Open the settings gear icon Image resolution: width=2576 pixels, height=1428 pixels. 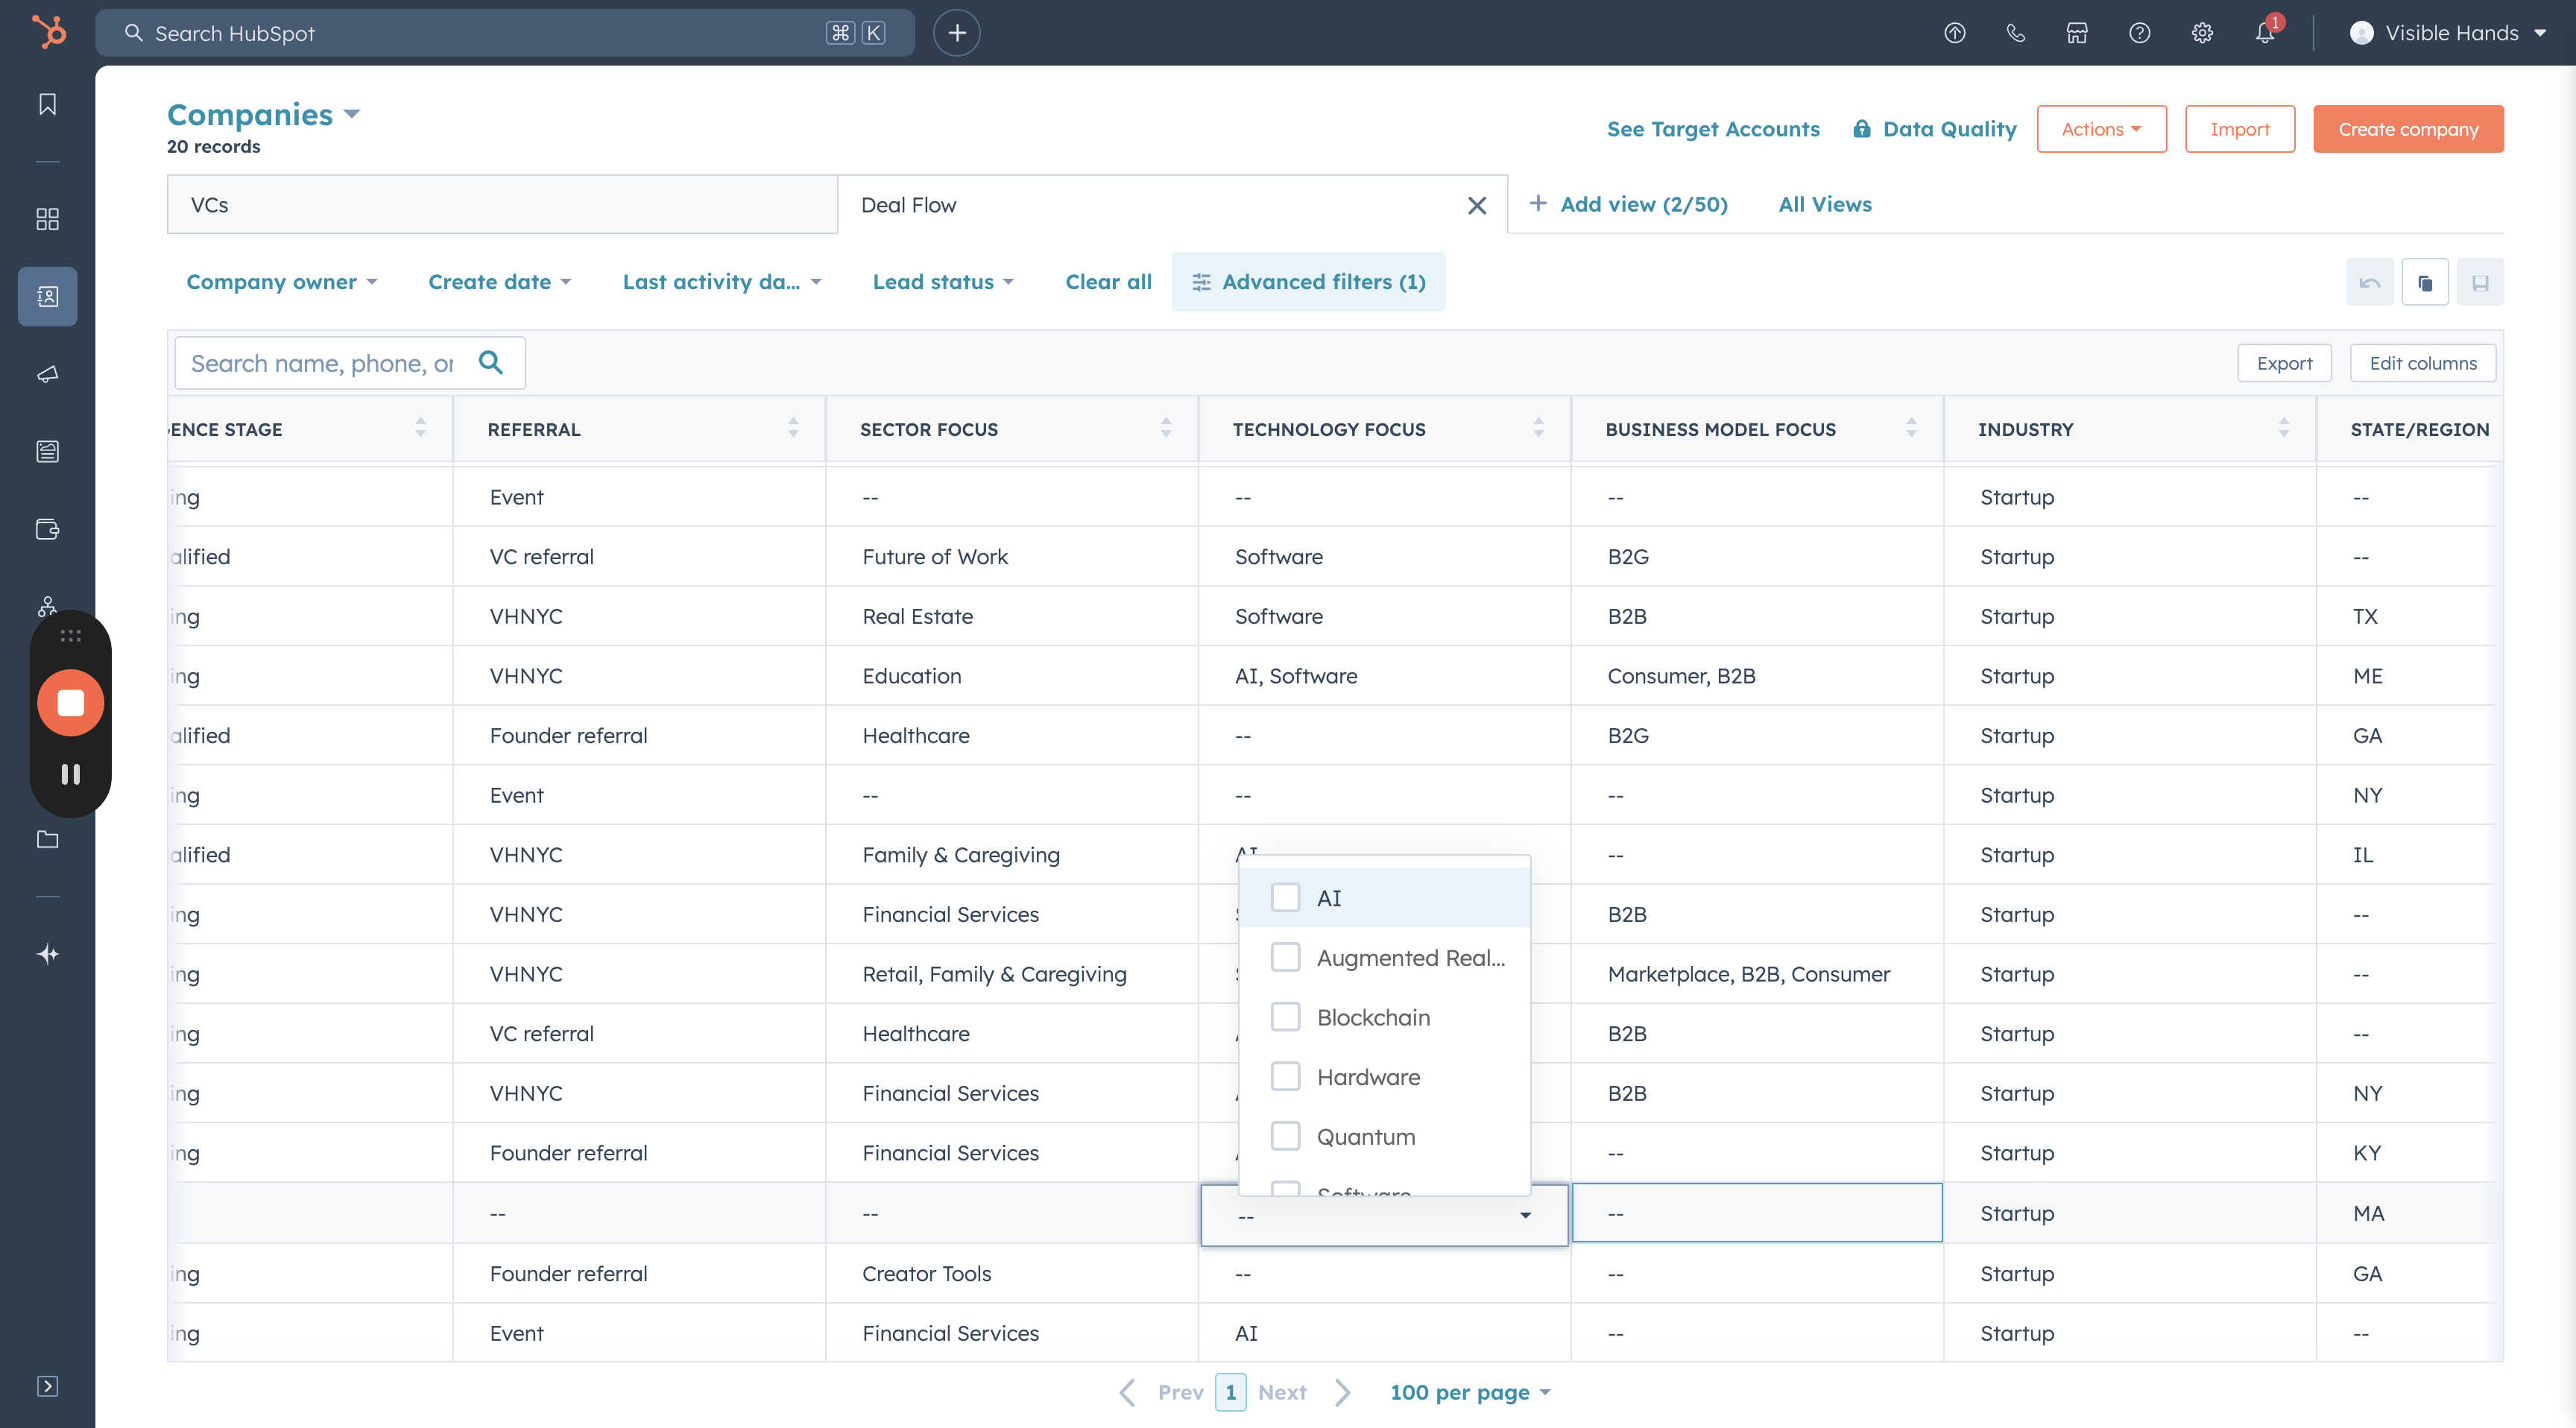click(x=2202, y=33)
